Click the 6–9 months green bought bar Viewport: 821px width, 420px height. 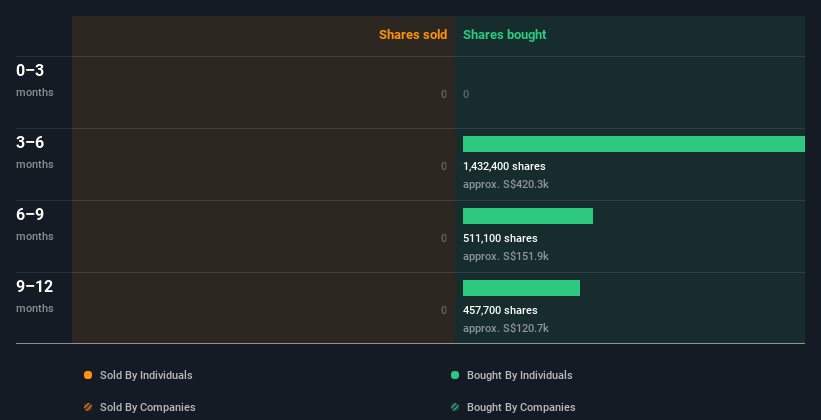528,216
